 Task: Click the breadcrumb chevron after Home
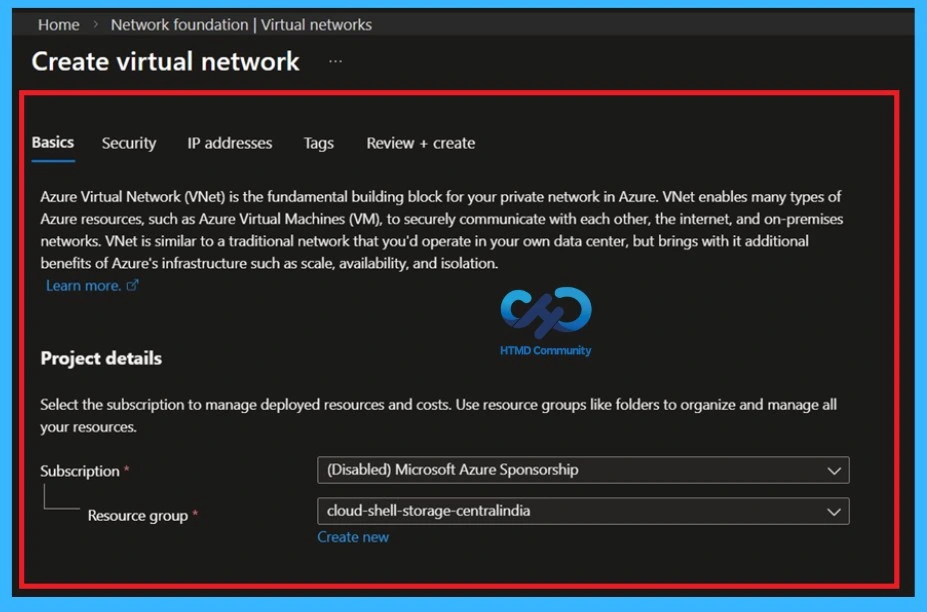pyautogui.click(x=95, y=24)
